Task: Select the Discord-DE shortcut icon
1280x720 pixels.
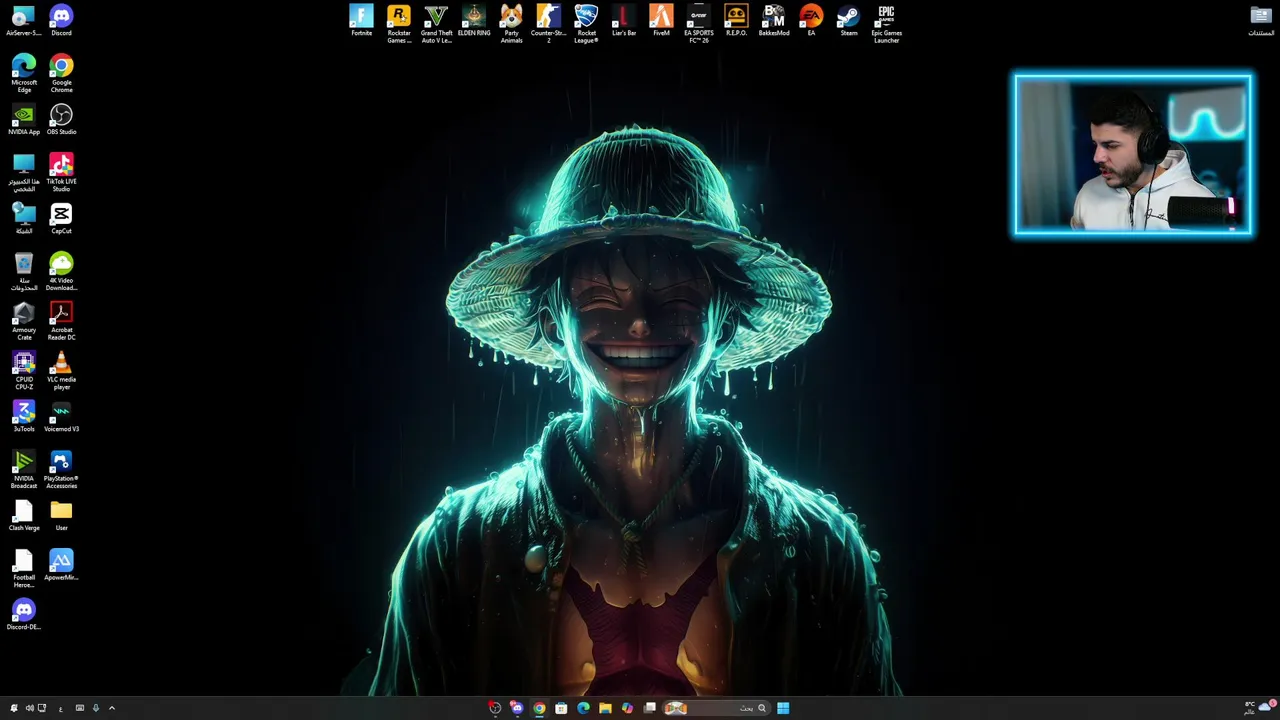Action: coord(24,615)
